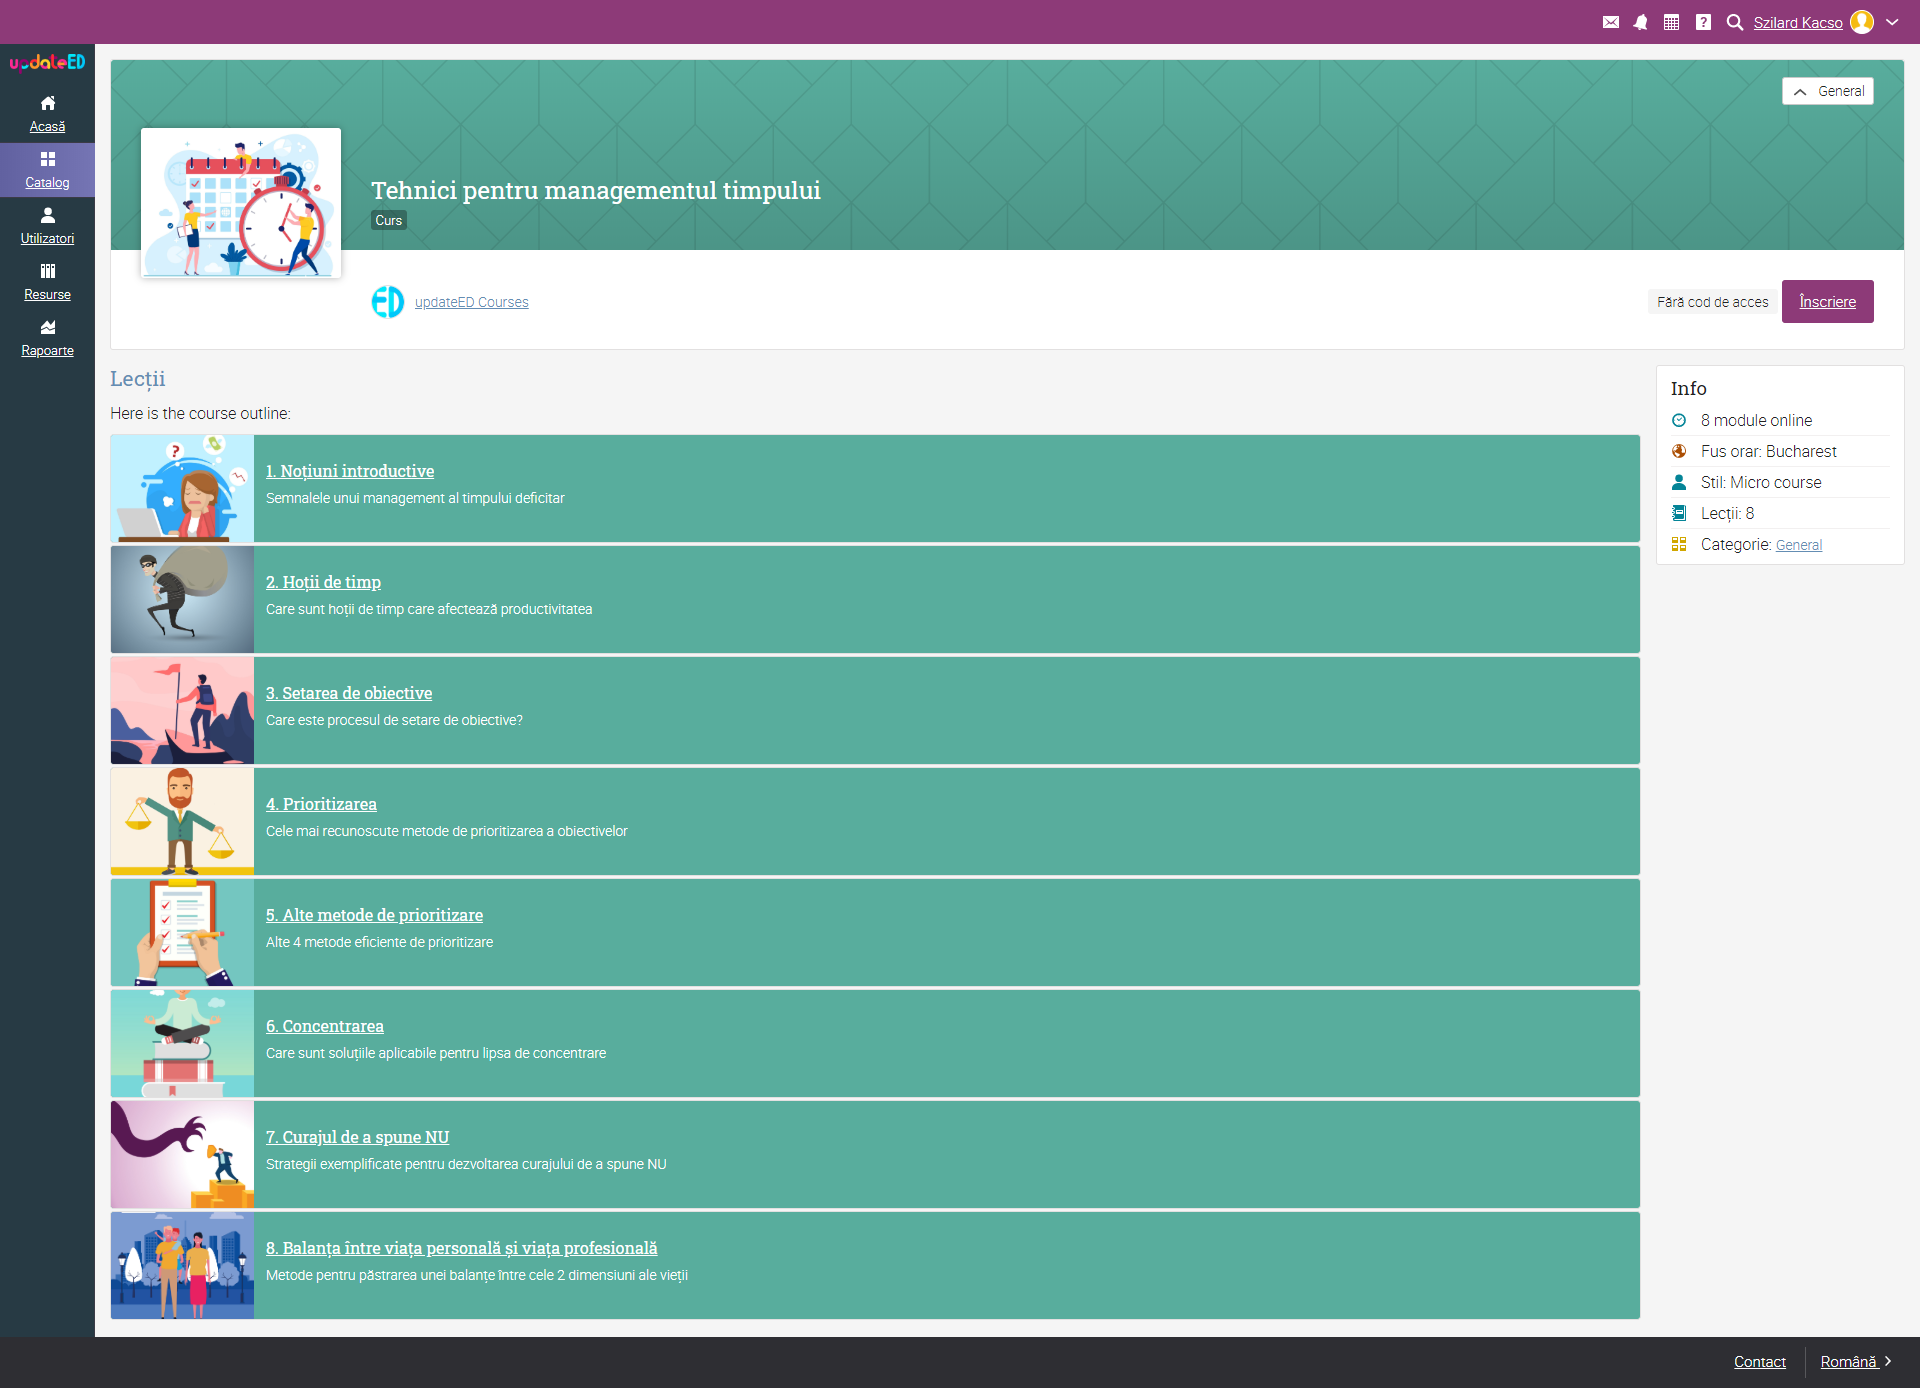Click the Înscriere enroll button
The image size is (1920, 1388).
(x=1827, y=302)
